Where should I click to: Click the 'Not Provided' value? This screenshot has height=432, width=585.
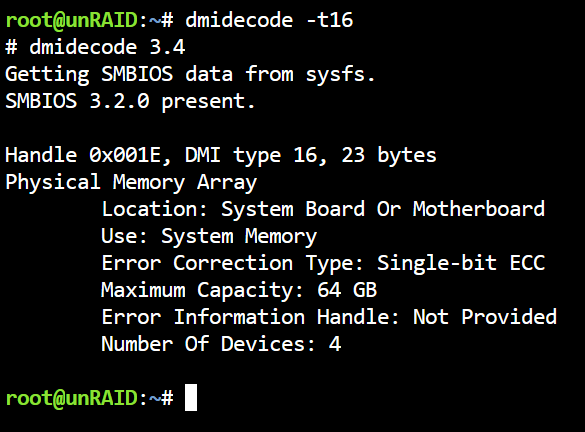coord(485,317)
